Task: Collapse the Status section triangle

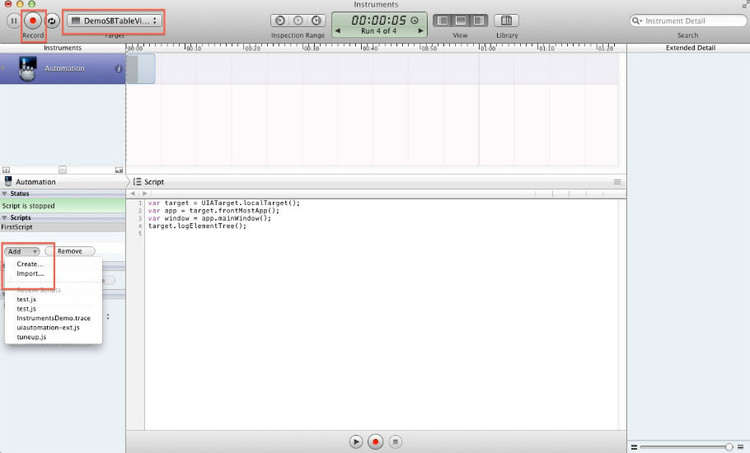Action: tap(4, 193)
